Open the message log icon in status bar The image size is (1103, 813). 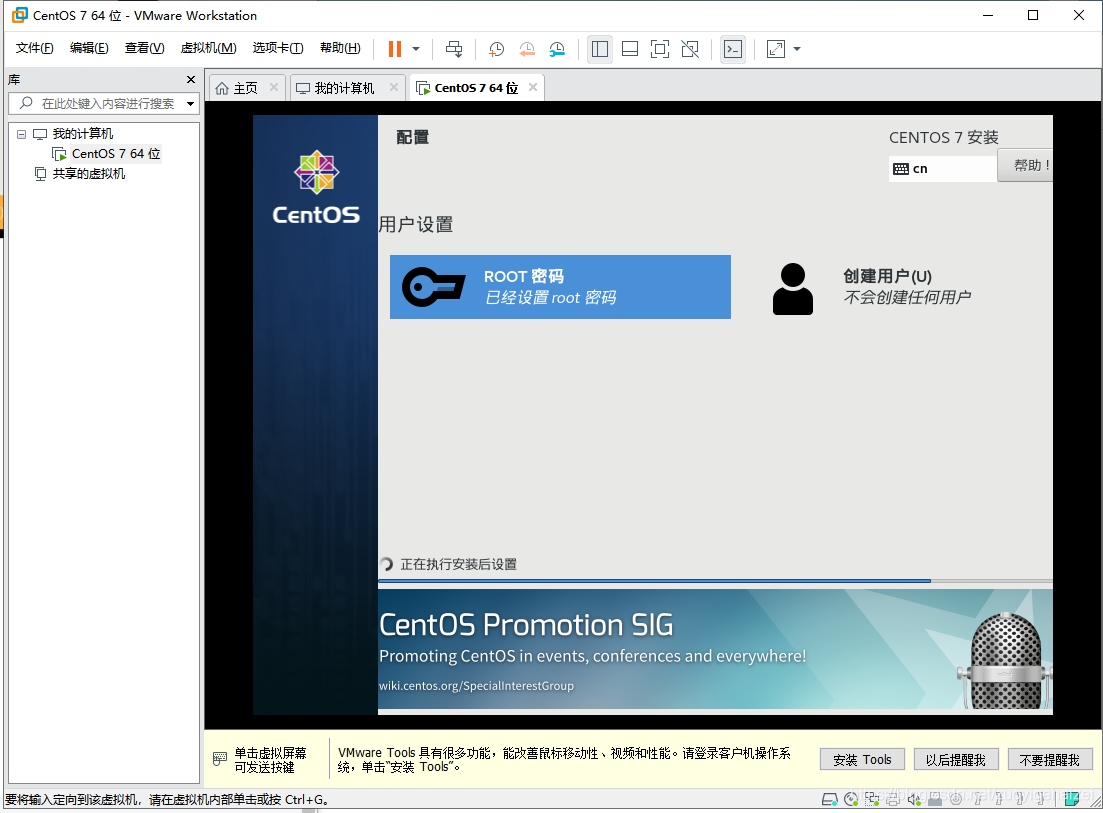click(1072, 799)
